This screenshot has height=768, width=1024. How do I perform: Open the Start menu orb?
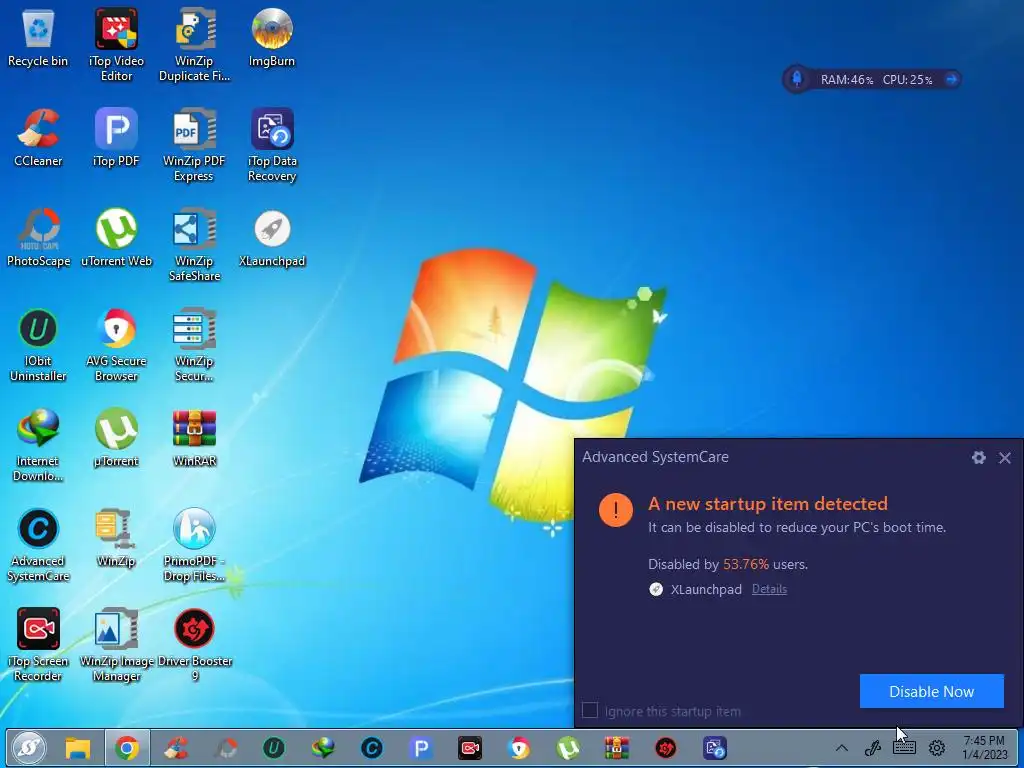pos(29,748)
